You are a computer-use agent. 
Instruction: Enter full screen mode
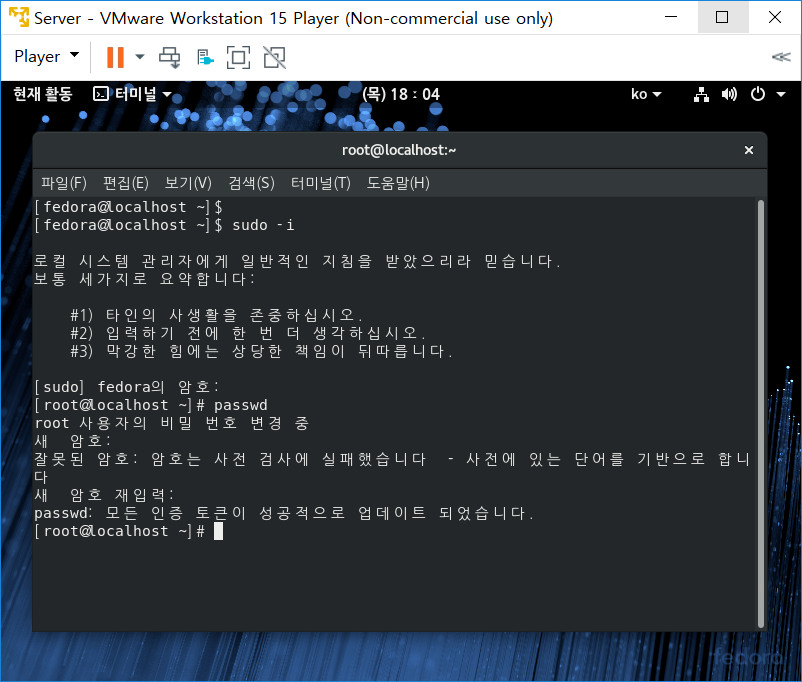[238, 57]
